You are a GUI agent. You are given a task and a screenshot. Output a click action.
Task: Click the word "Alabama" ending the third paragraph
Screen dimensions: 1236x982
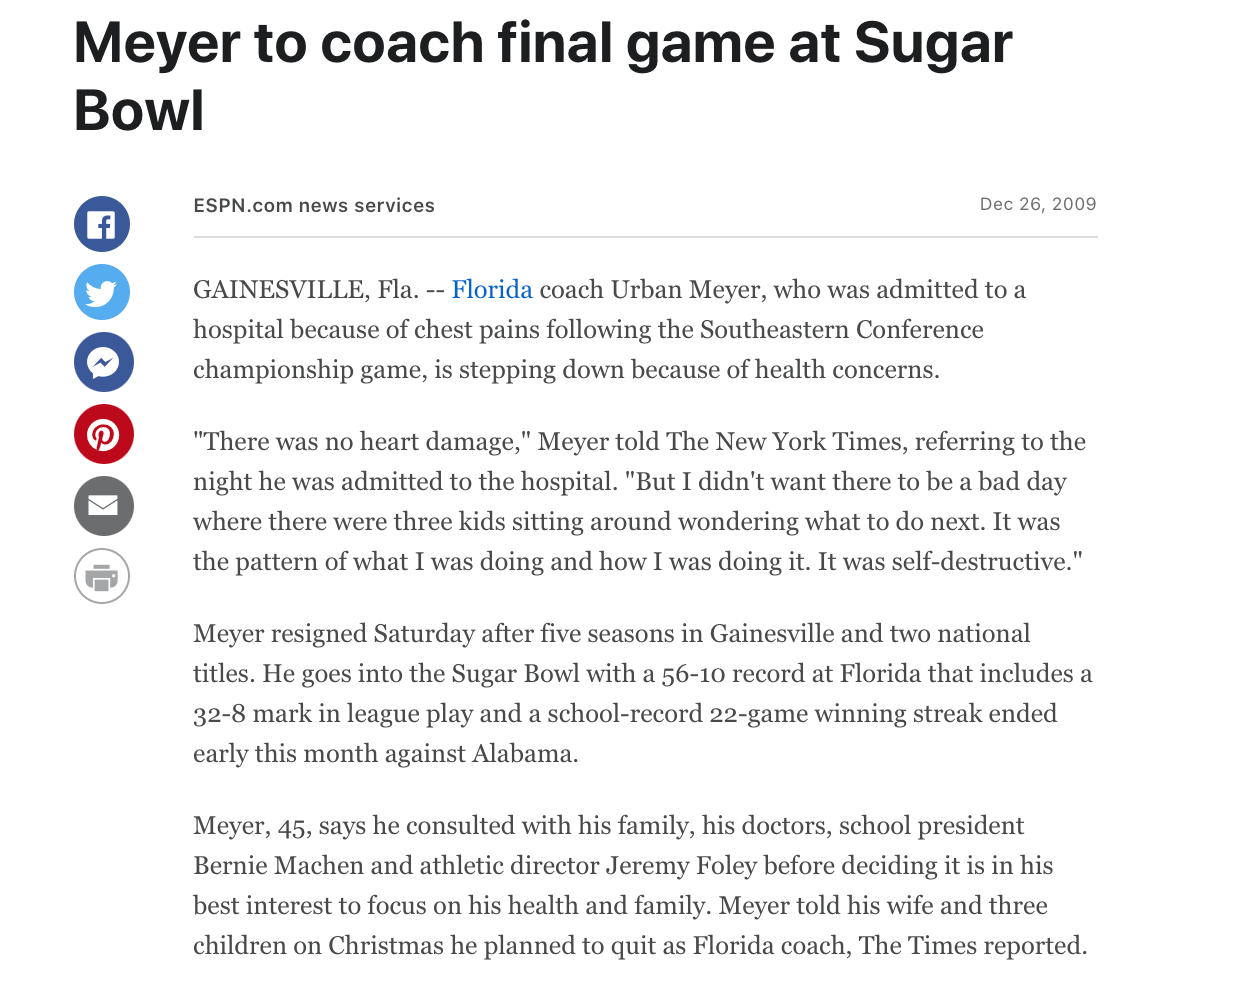click(x=521, y=754)
